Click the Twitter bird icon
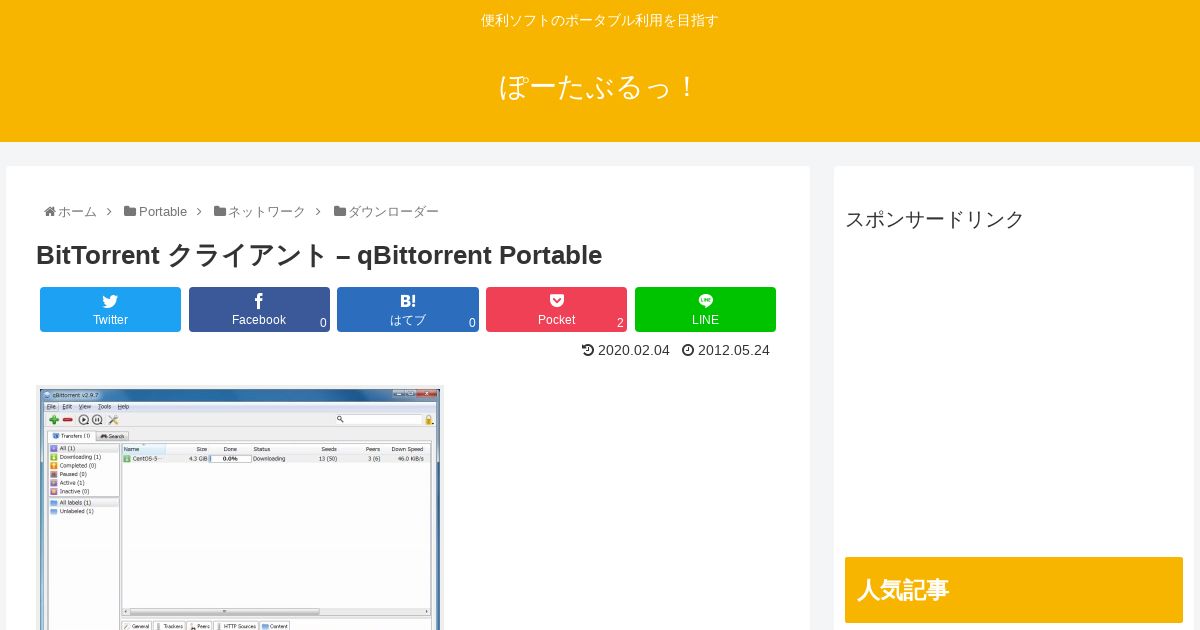 click(x=110, y=301)
